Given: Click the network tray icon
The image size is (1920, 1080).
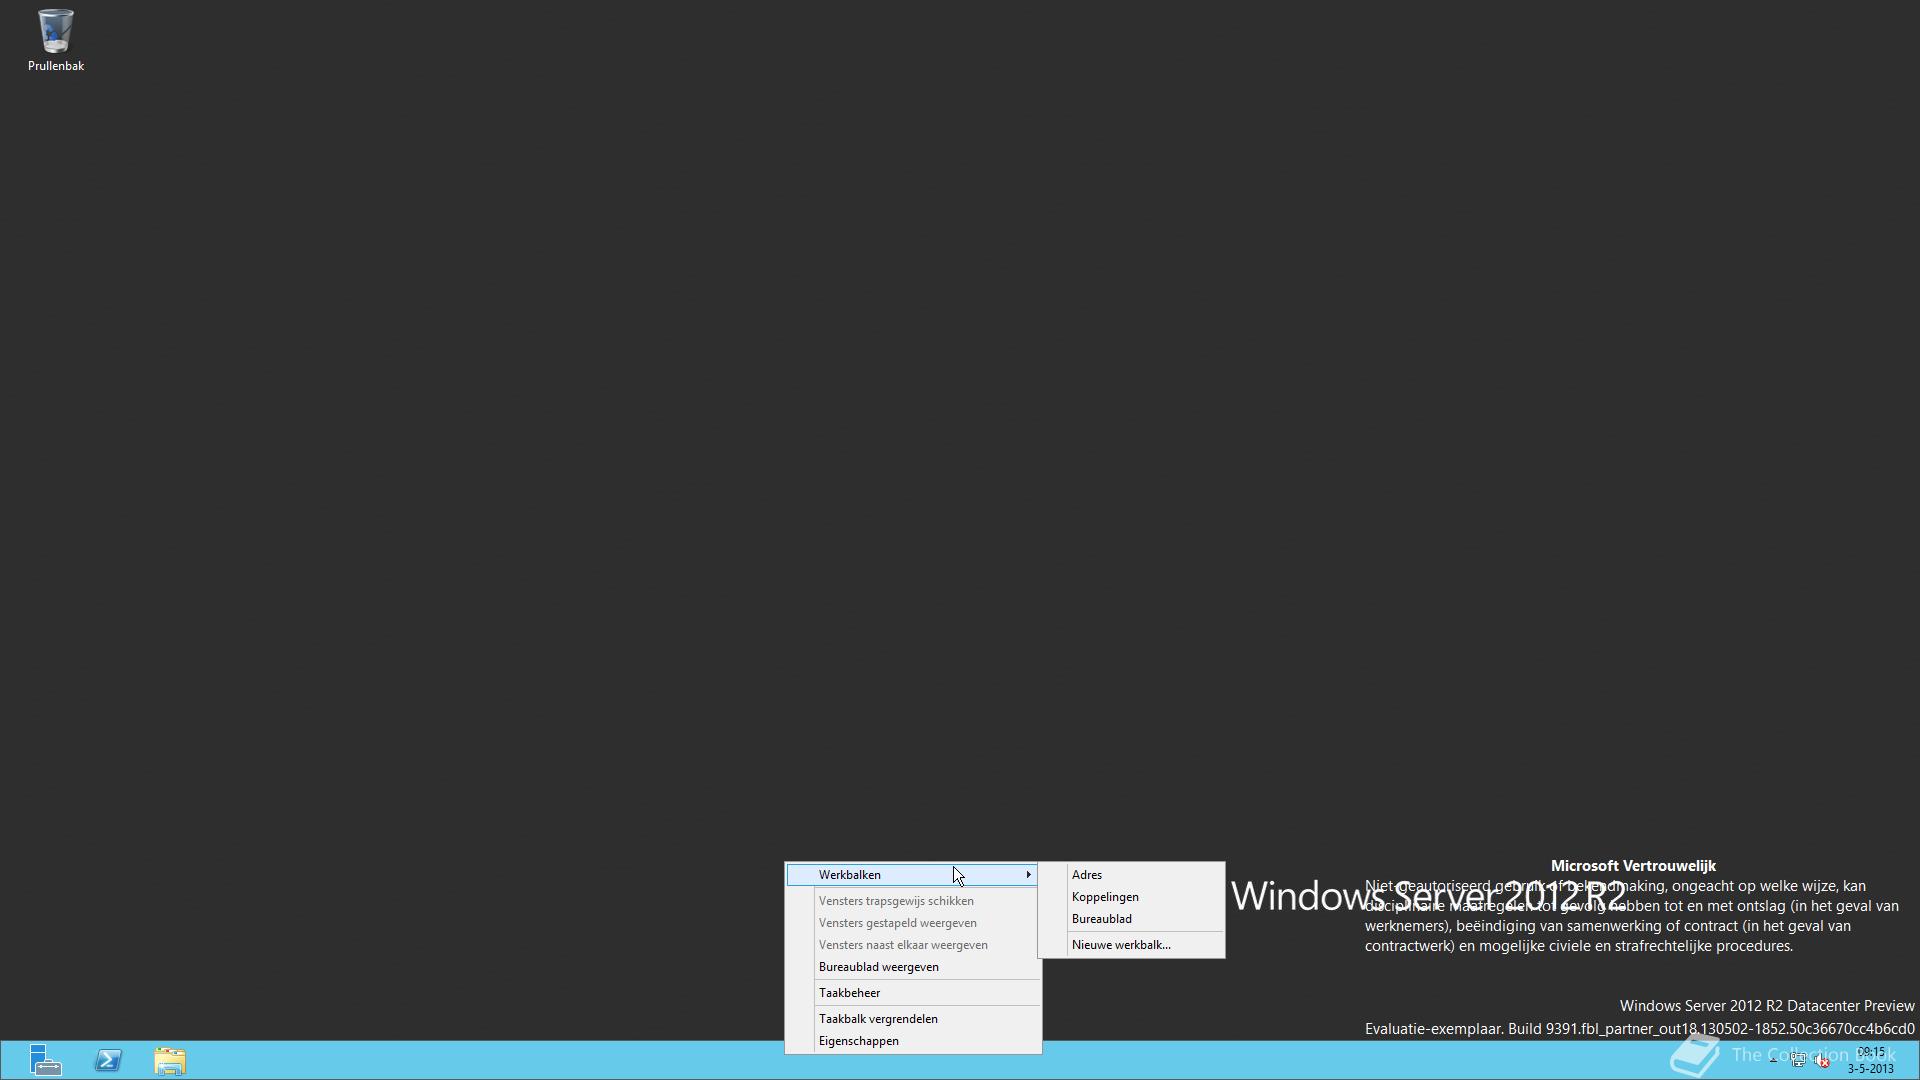Looking at the screenshot, I should click(x=1798, y=1061).
